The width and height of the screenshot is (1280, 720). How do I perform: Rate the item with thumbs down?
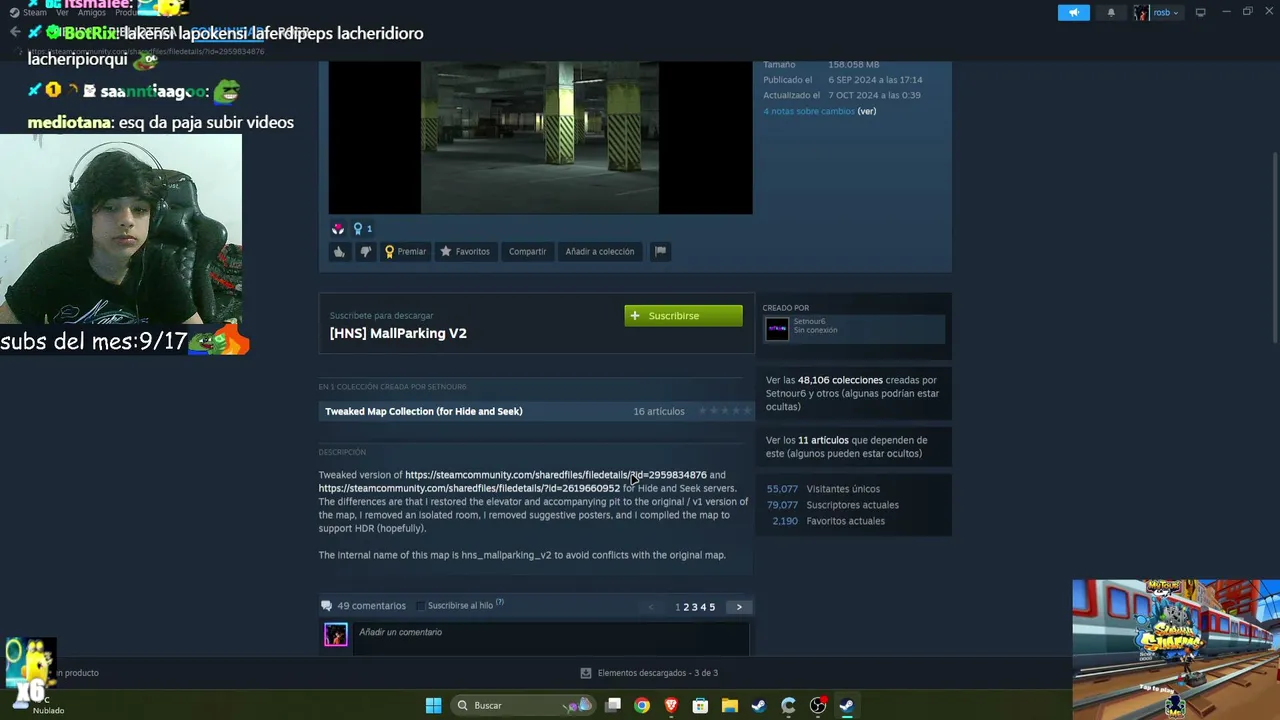[365, 252]
